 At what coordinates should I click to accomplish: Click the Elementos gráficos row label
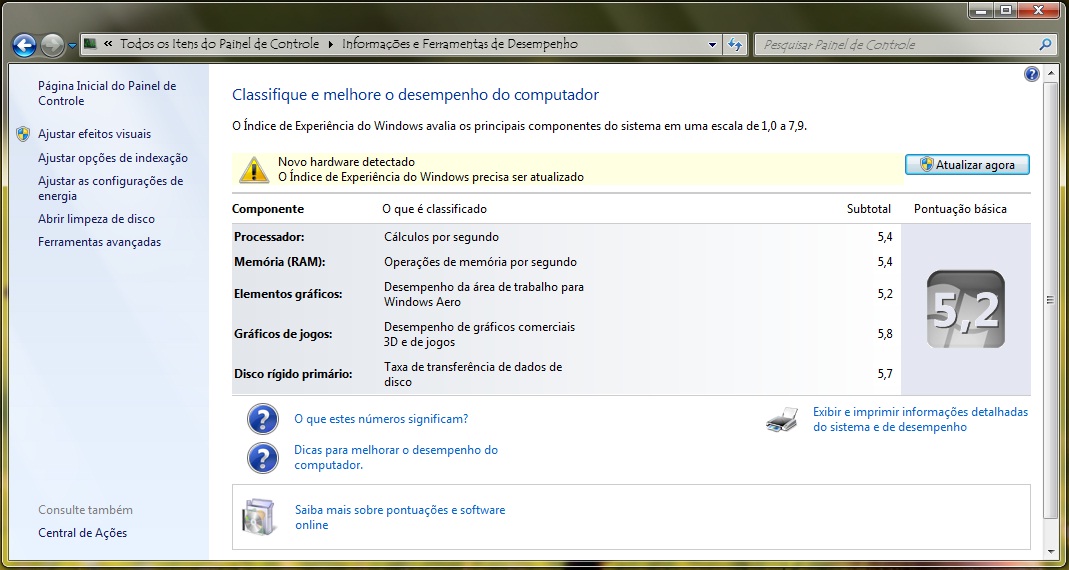point(288,295)
